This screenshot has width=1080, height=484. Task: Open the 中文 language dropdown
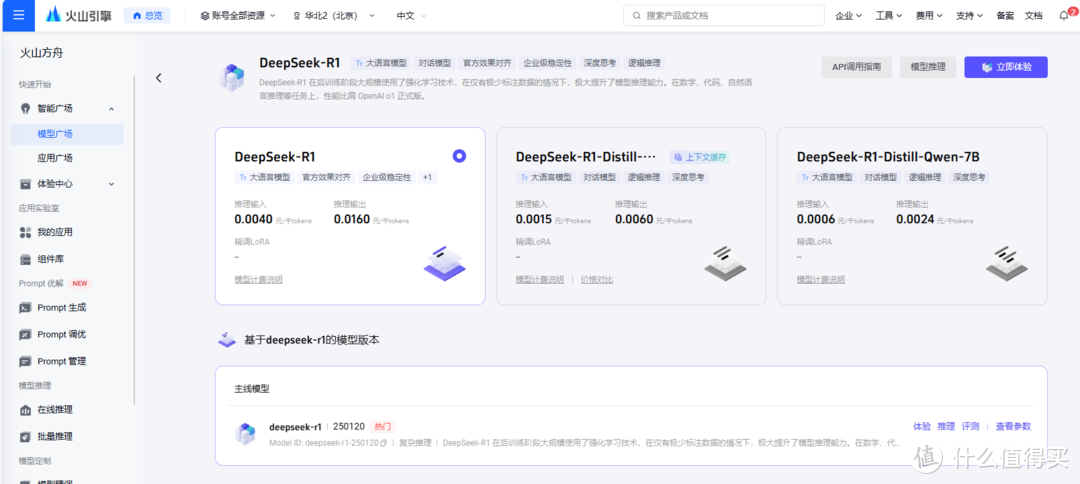411,15
